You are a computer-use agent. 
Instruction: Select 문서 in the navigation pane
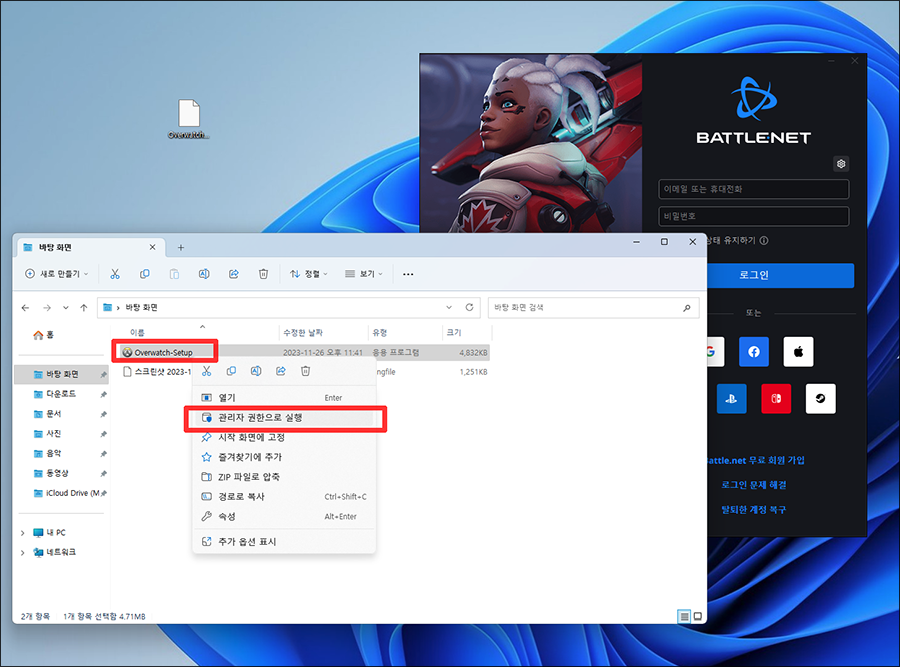click(61, 414)
